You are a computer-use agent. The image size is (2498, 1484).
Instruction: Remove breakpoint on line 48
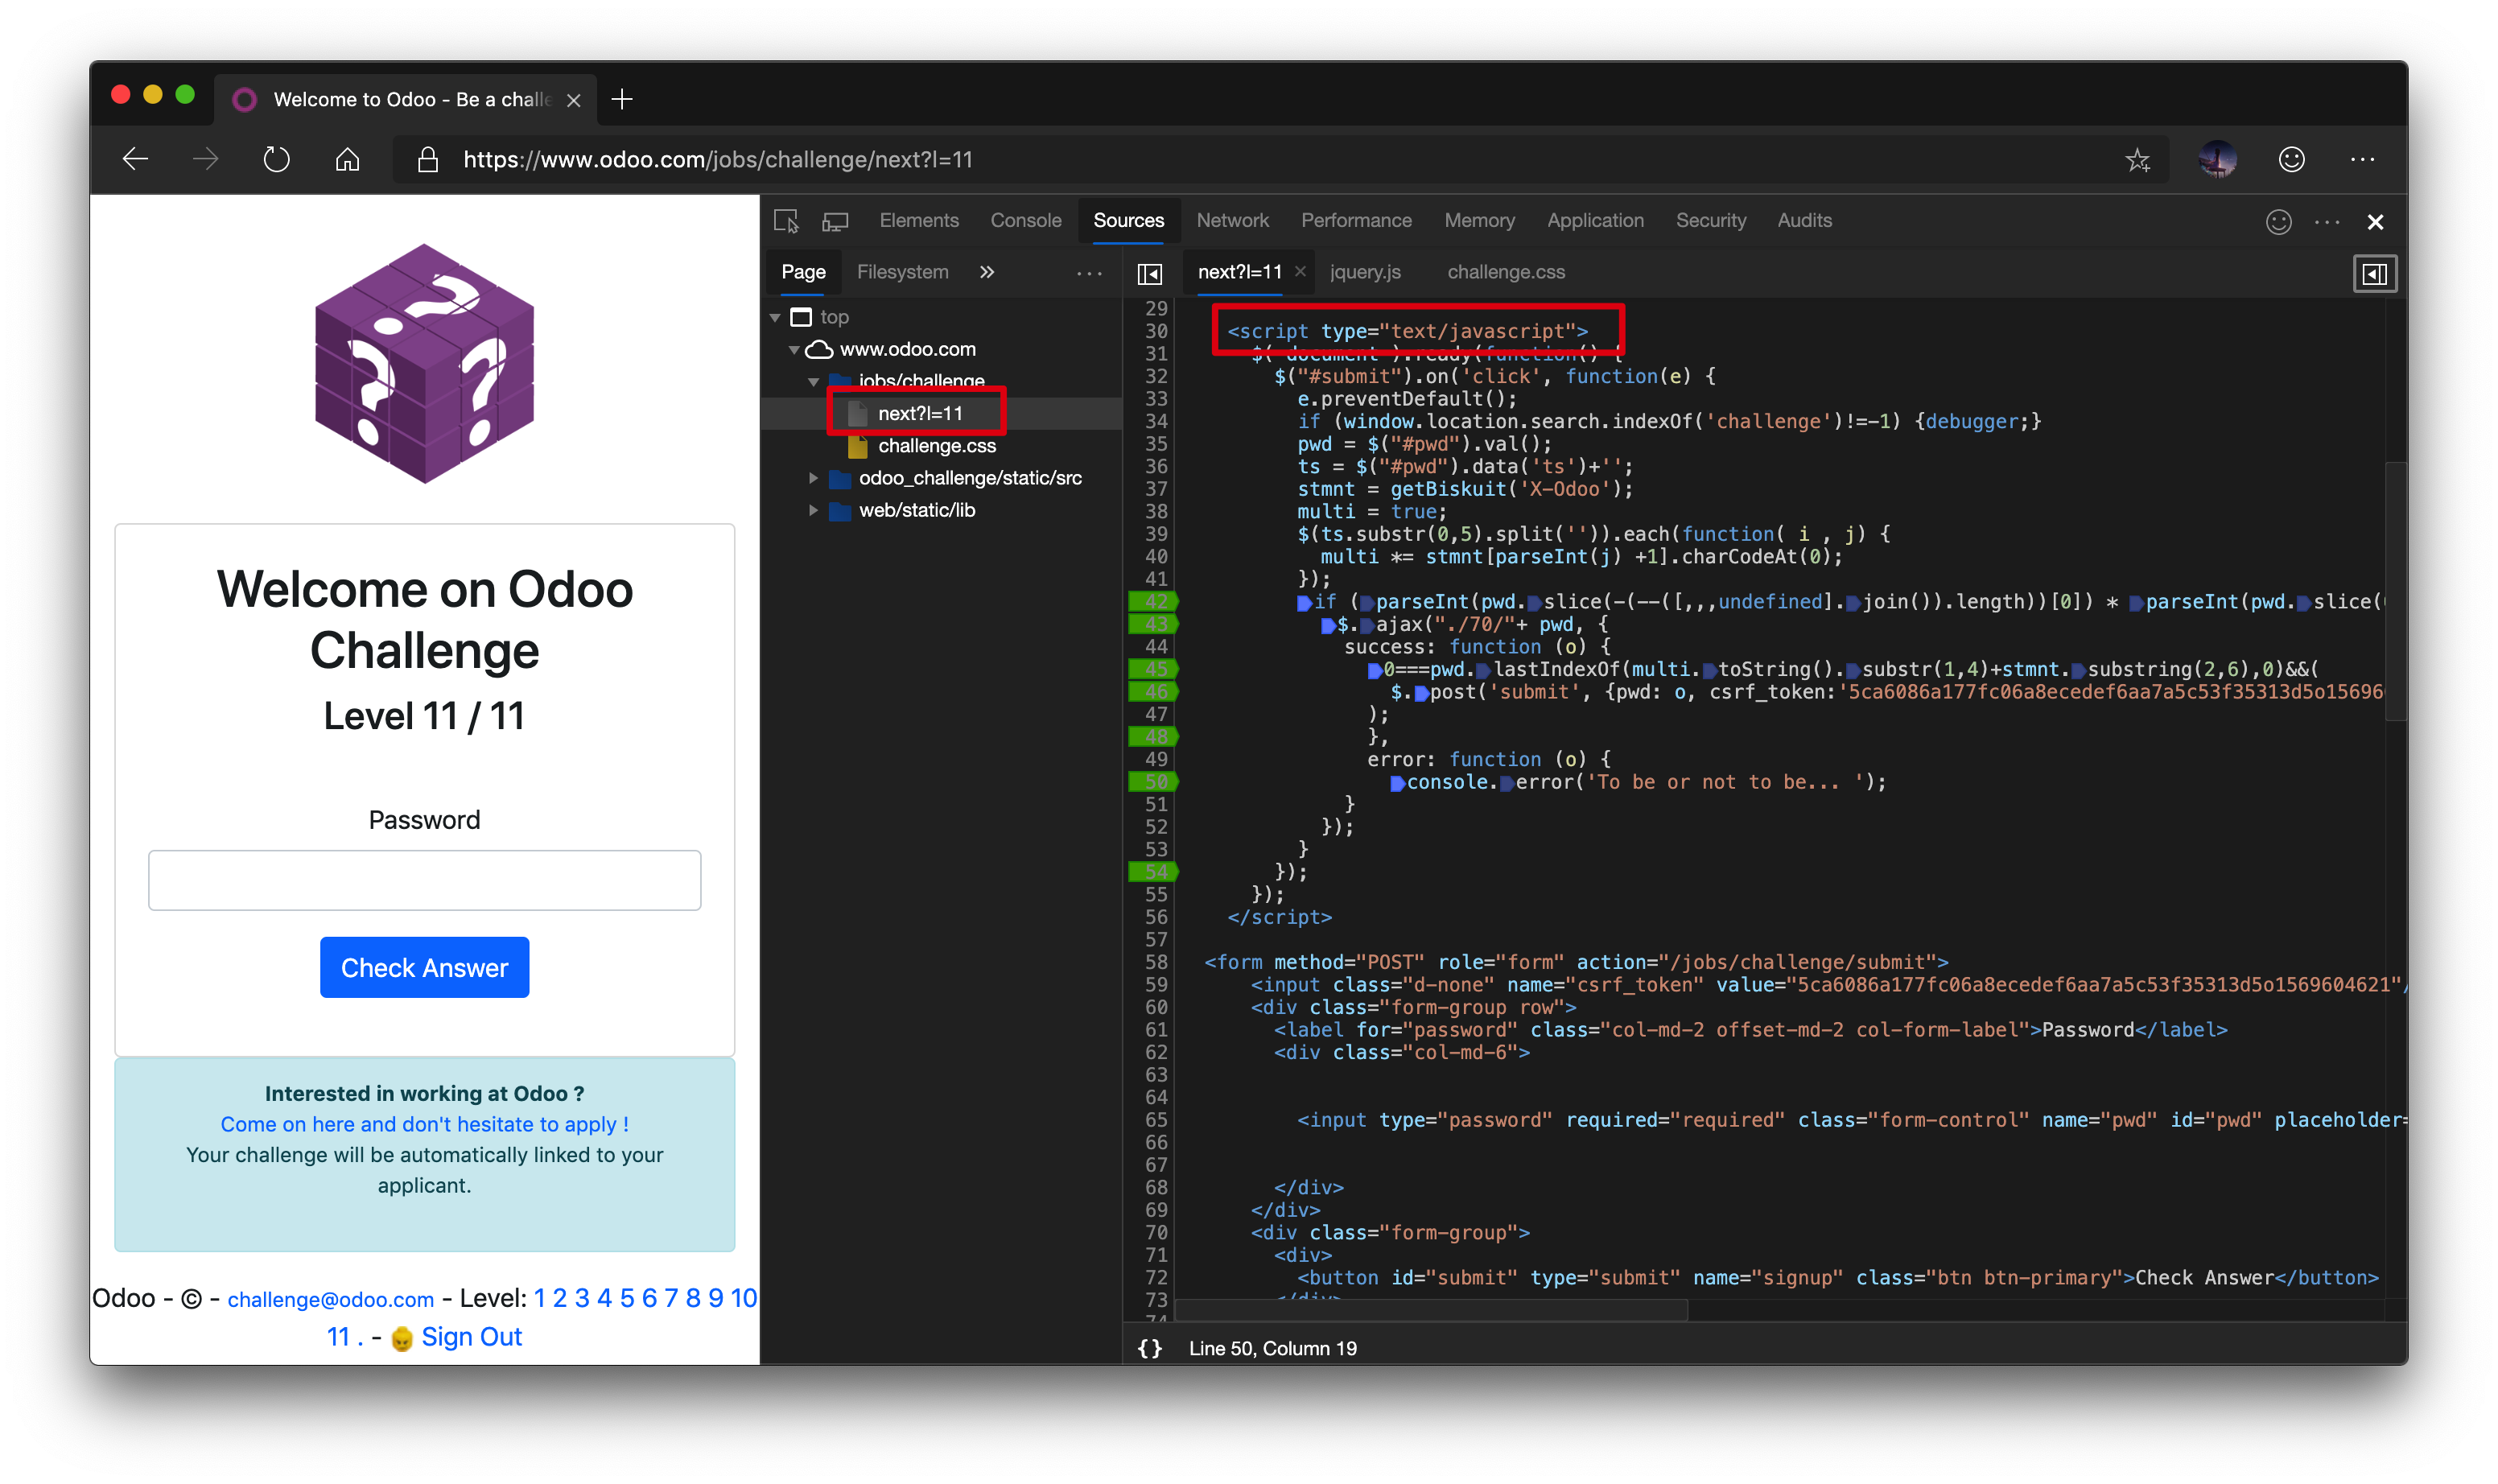pos(1153,736)
